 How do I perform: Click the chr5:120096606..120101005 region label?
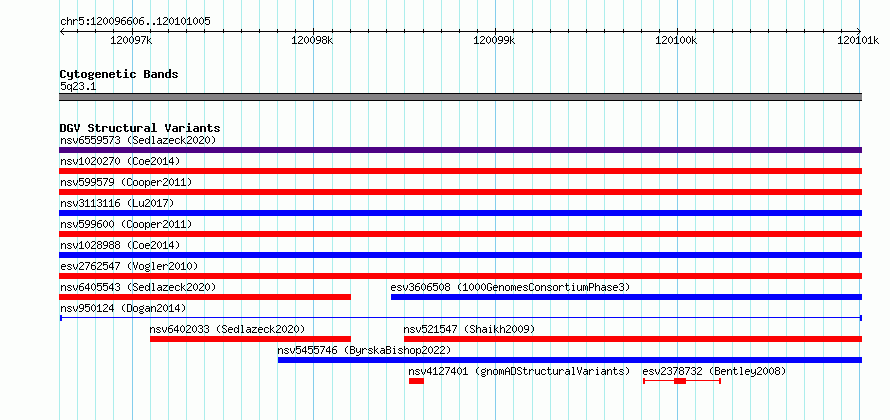coord(135,22)
